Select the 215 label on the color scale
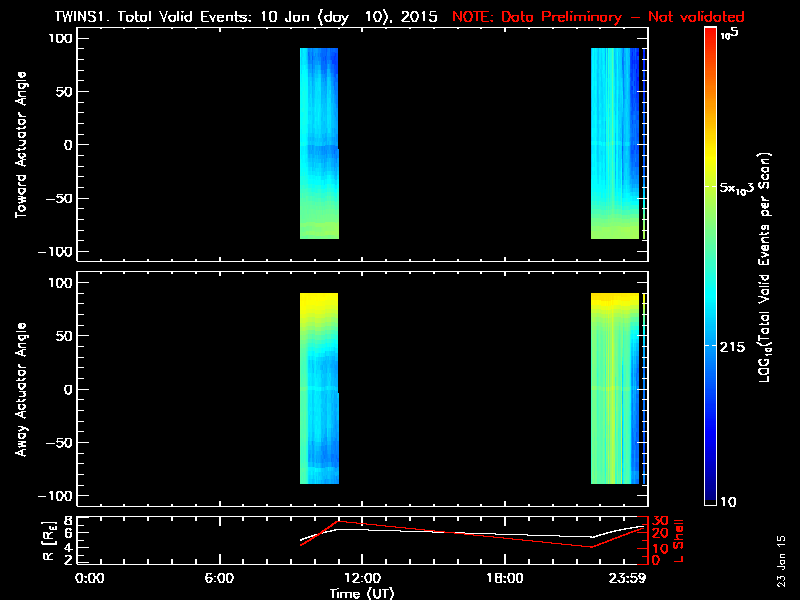This screenshot has height=600, width=800. 733,346
